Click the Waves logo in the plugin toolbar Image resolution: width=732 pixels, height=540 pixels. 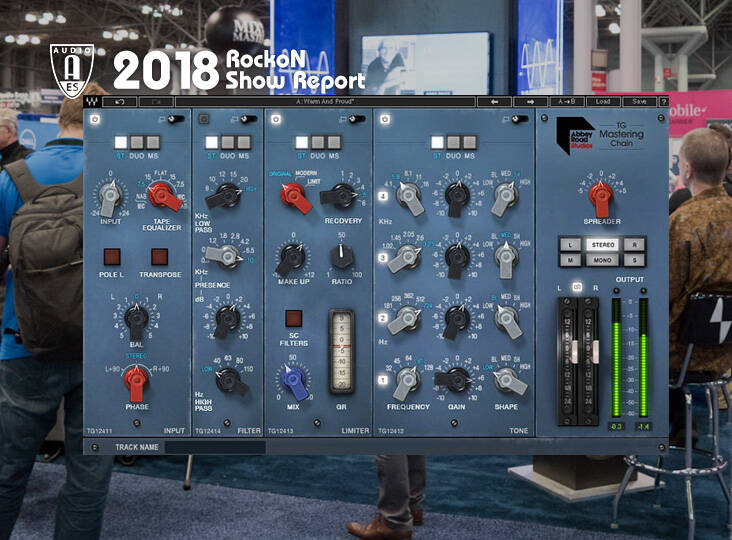click(x=92, y=101)
